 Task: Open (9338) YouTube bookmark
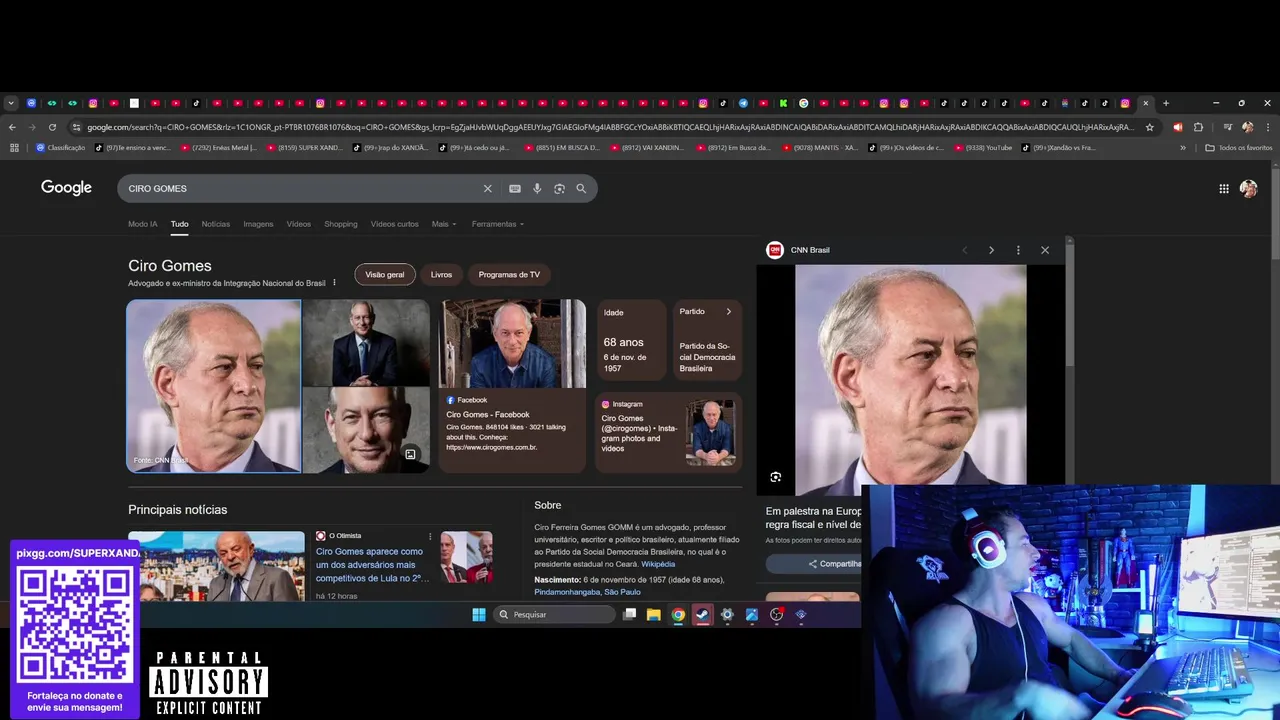(982, 148)
